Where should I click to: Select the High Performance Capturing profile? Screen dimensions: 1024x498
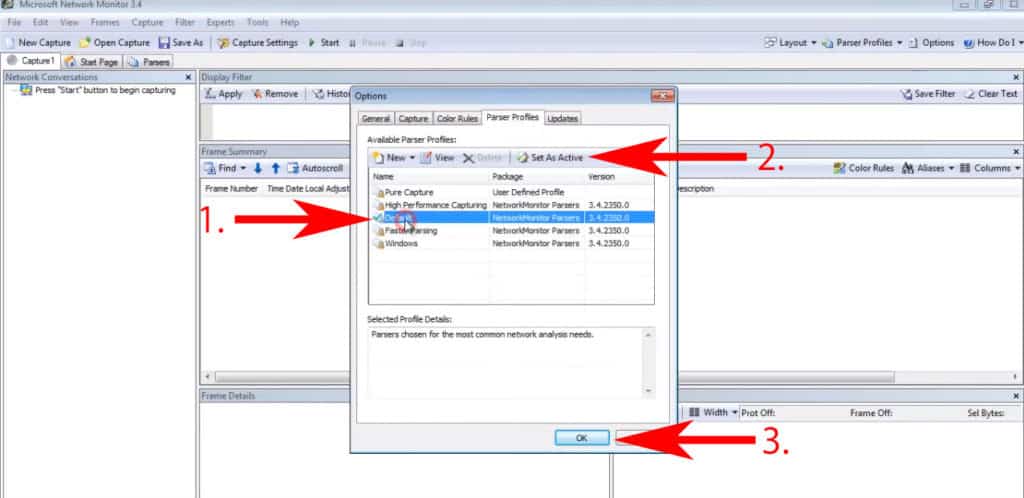click(x=511, y=205)
